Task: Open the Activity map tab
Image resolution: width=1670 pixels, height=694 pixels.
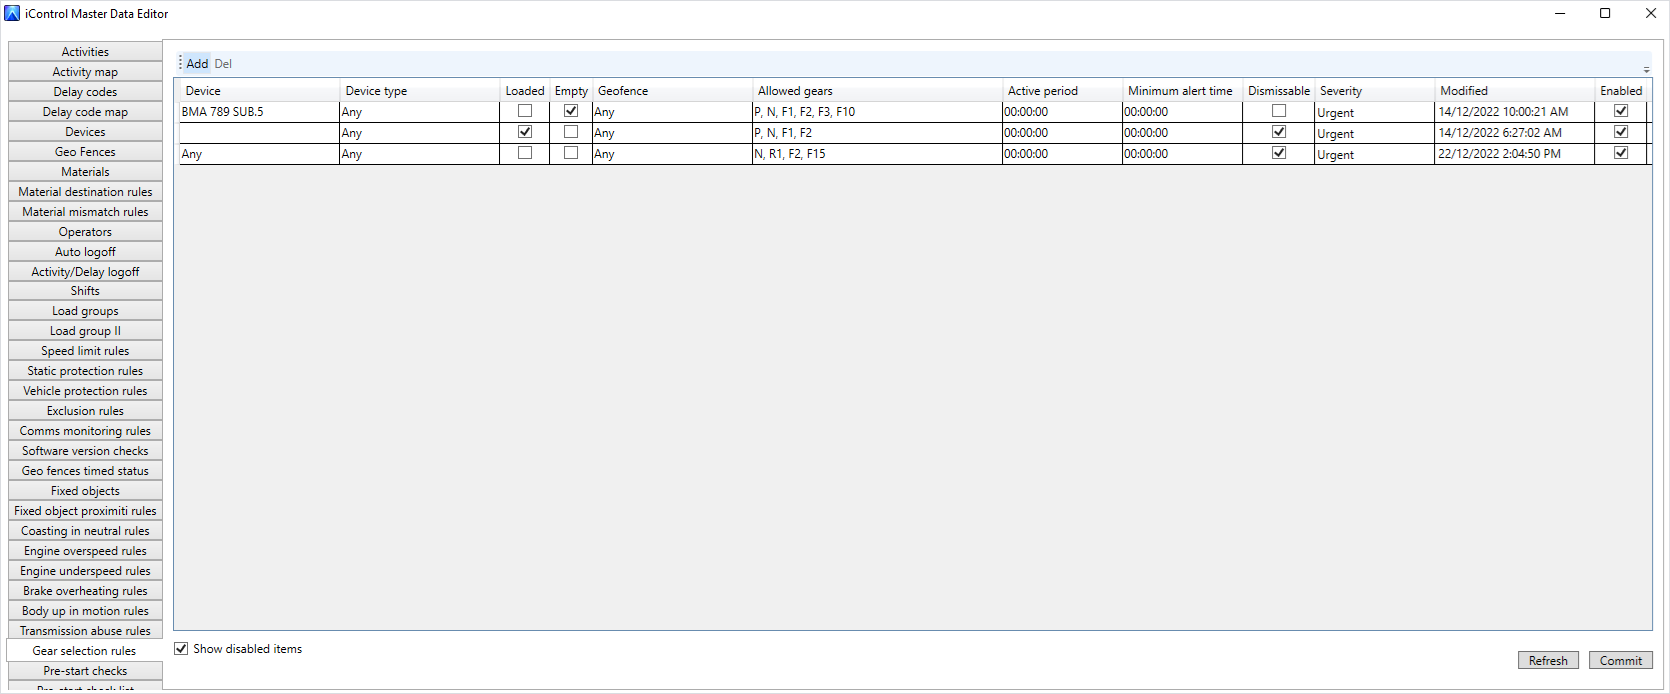Action: 85,72
